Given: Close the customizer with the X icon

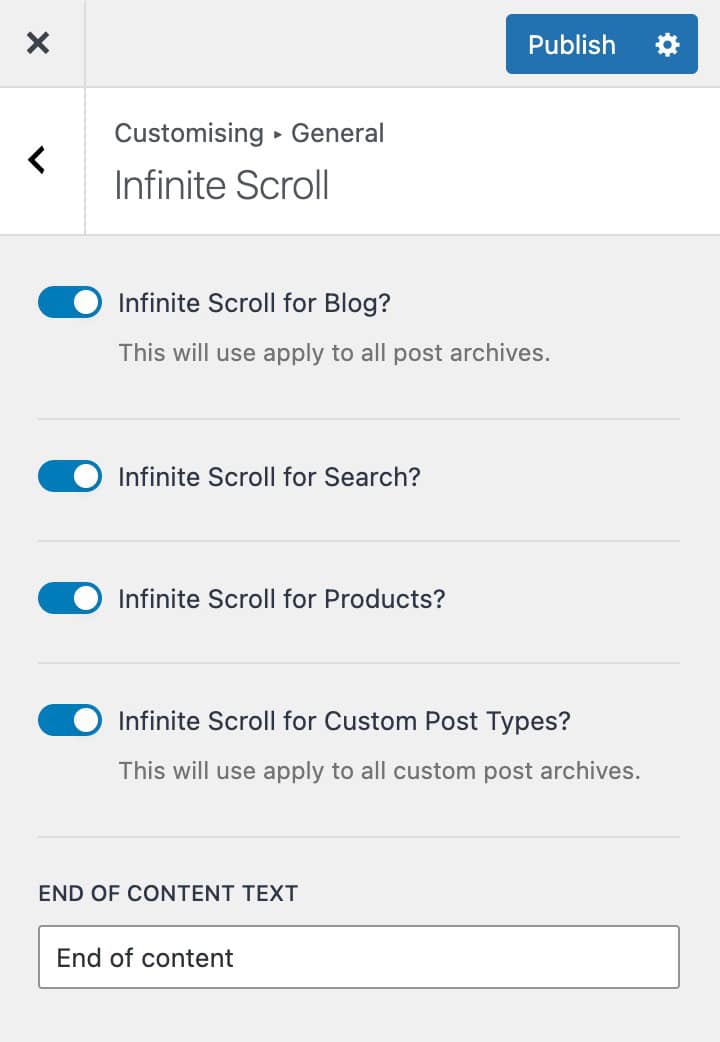Looking at the screenshot, I should click(39, 43).
